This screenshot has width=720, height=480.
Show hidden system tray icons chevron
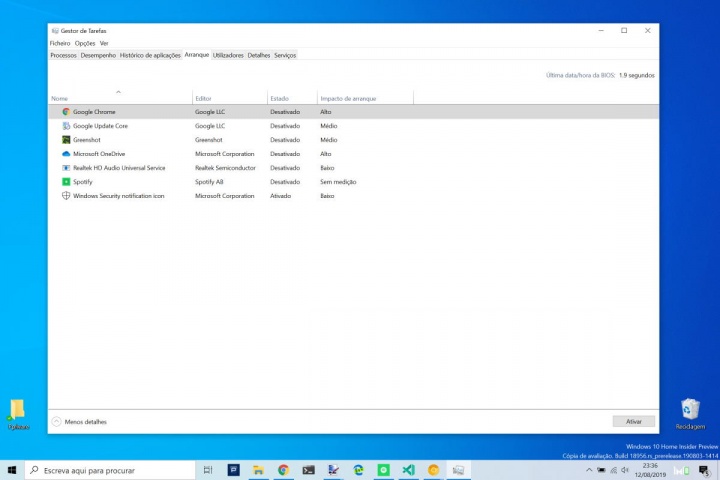click(x=589, y=470)
